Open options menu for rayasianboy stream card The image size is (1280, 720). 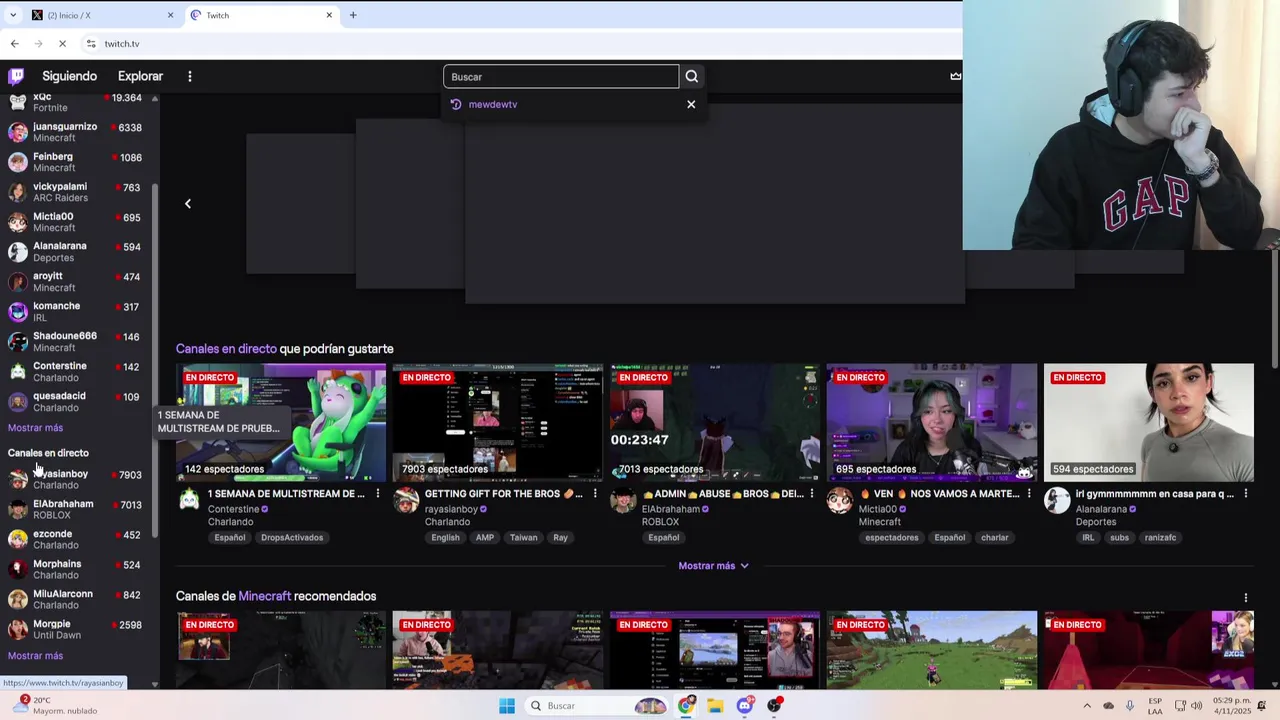click(x=594, y=494)
